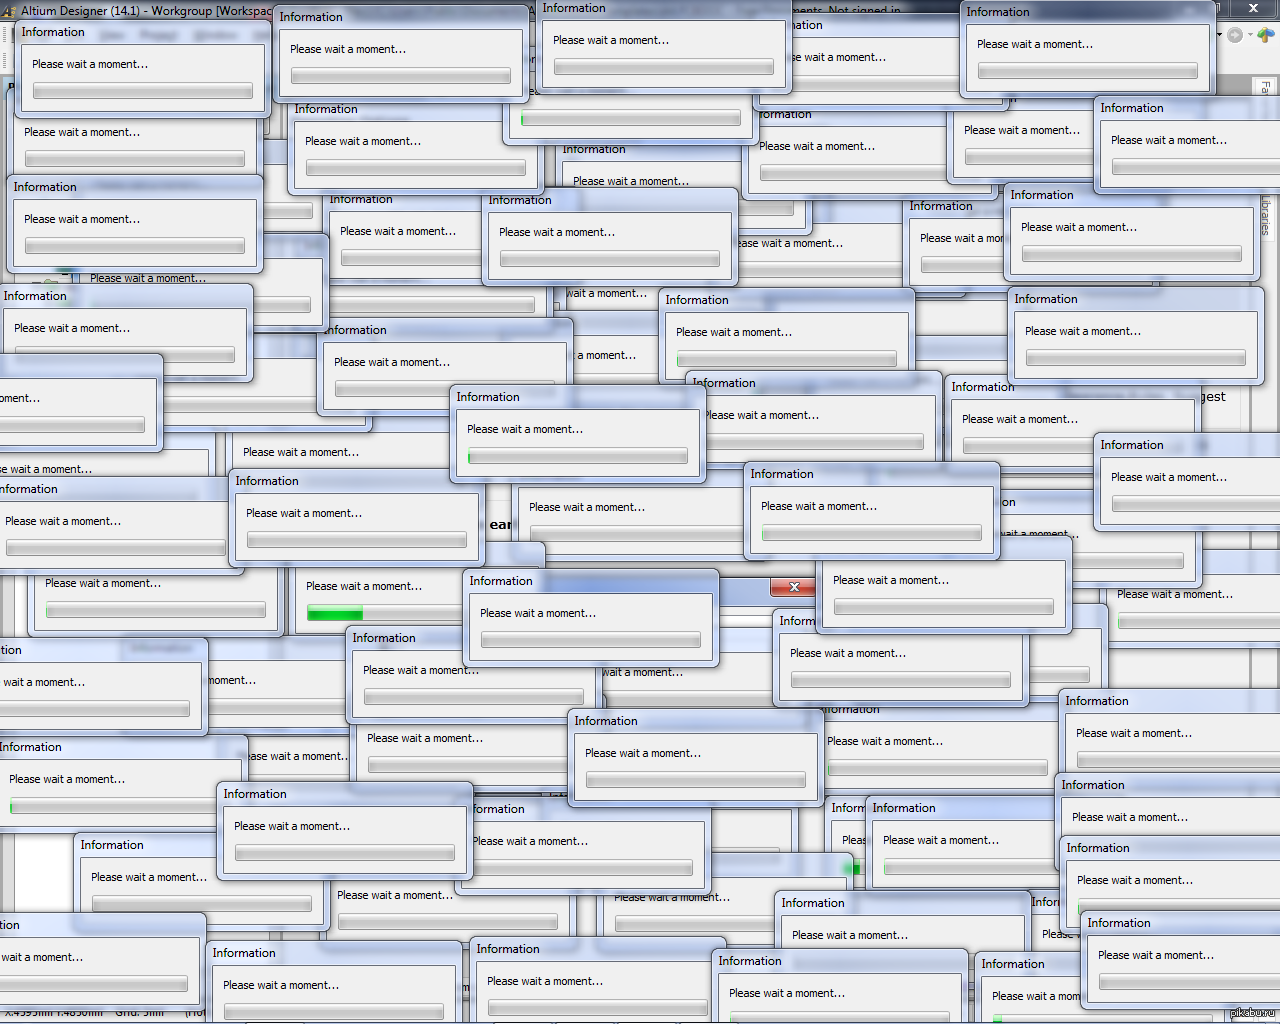Grab the upper toolbar grip handle
This screenshot has height=1024, width=1280.
6,33
